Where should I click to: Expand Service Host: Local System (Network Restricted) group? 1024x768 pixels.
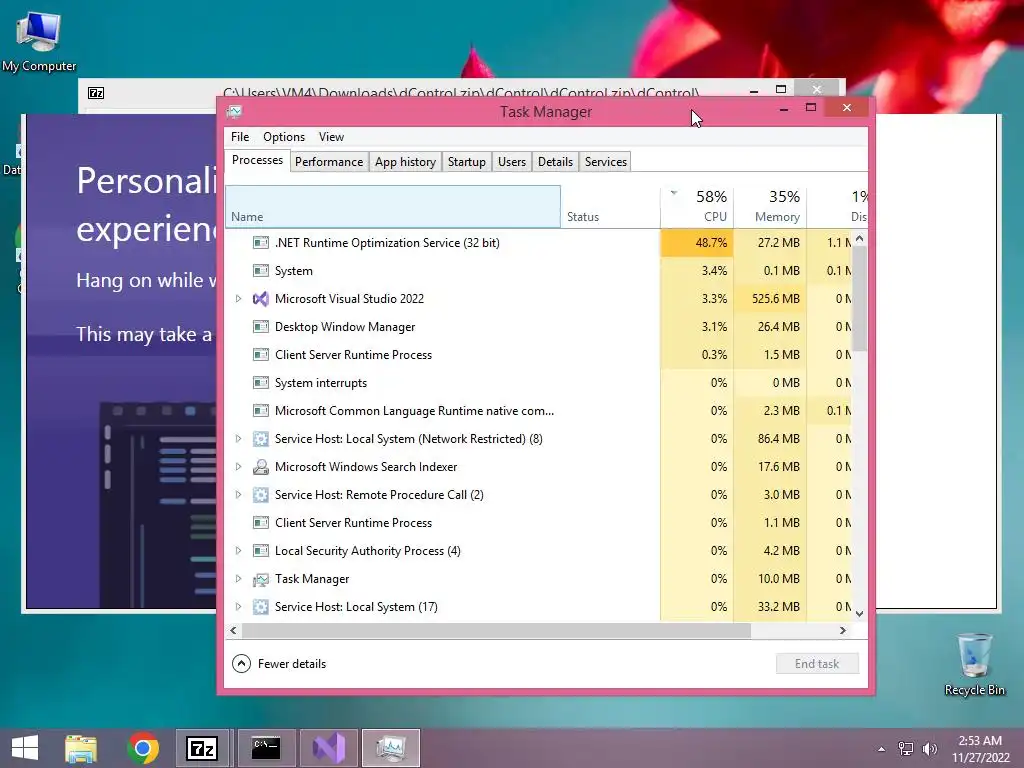pos(238,439)
